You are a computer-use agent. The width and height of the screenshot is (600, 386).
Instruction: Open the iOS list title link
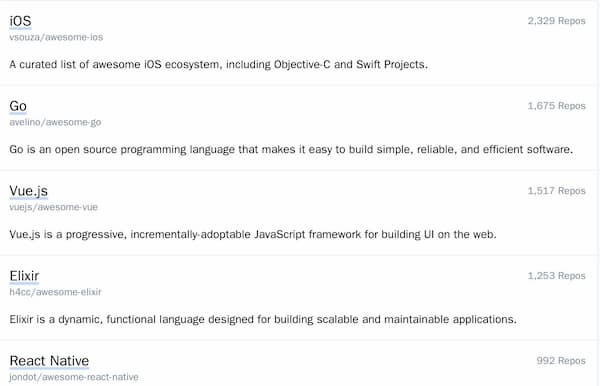20,21
